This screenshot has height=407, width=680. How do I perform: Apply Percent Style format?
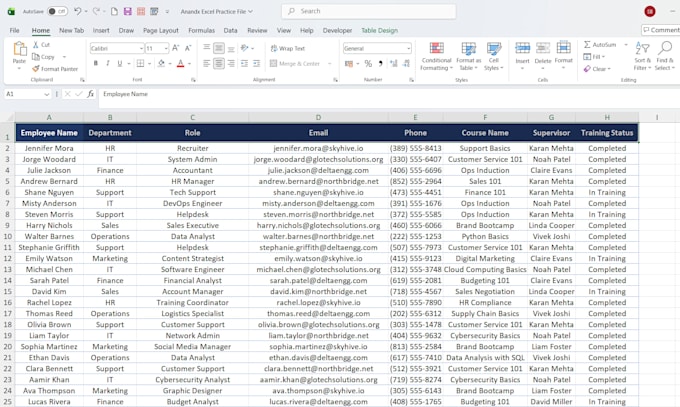pos(368,64)
